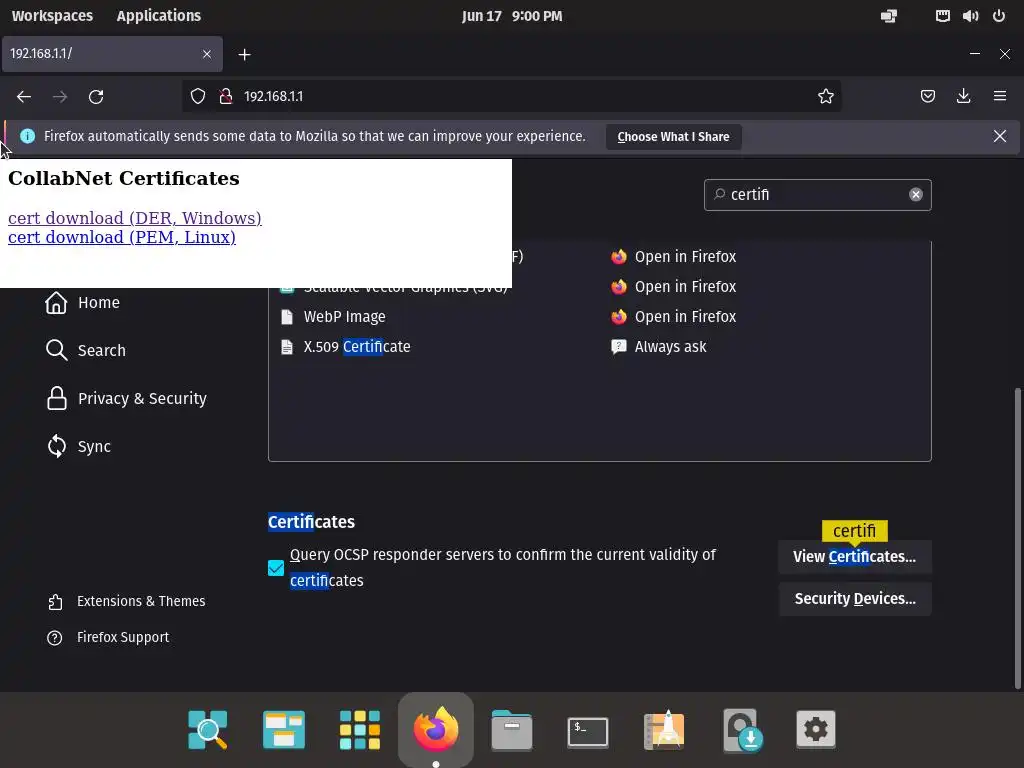Open the Downloads panel
The height and width of the screenshot is (768, 1024).
[x=963, y=97]
